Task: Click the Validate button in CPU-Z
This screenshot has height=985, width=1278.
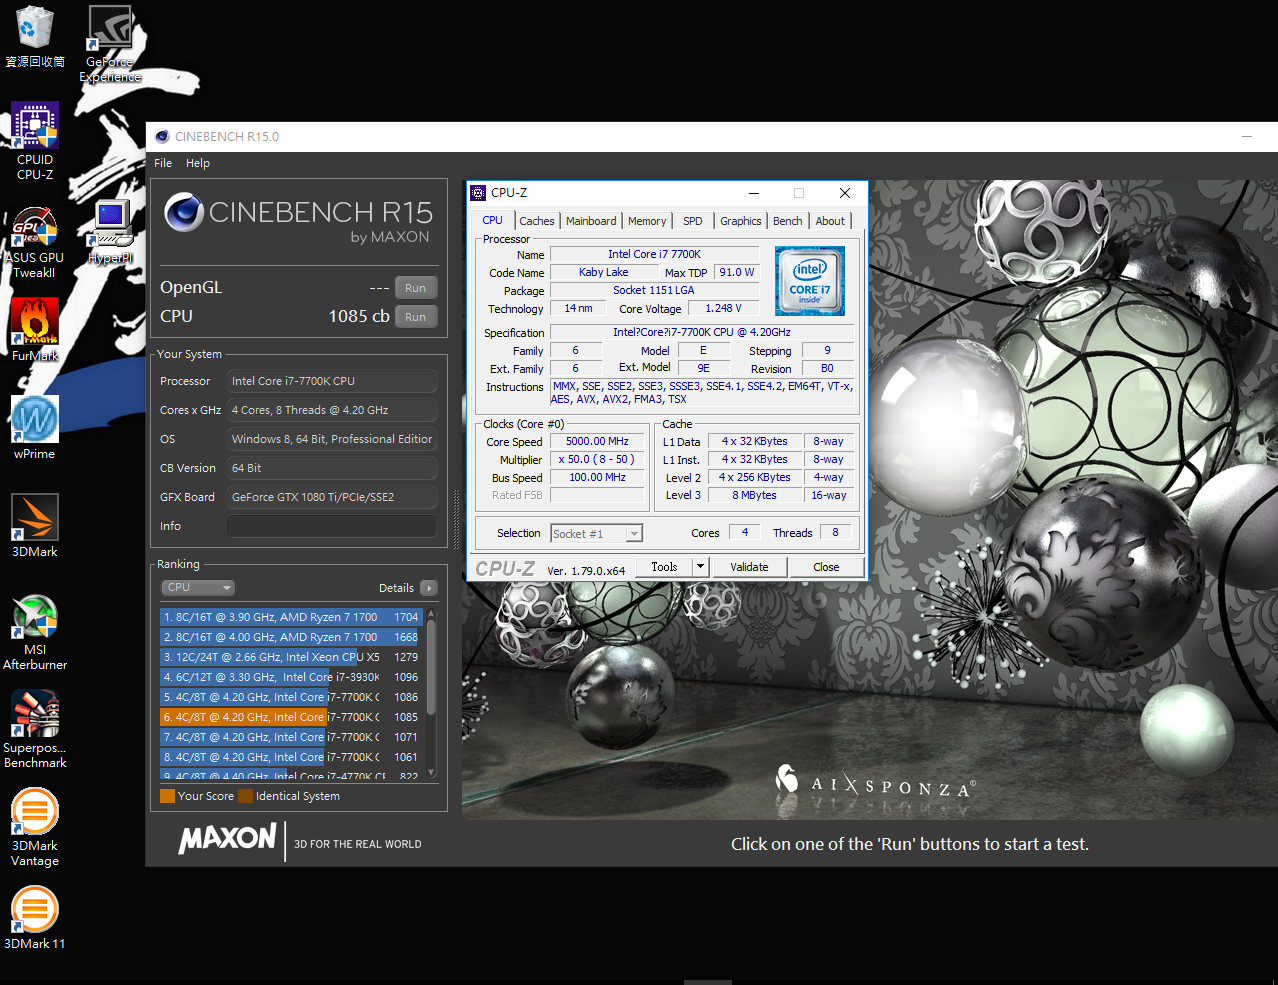Action: 749,567
